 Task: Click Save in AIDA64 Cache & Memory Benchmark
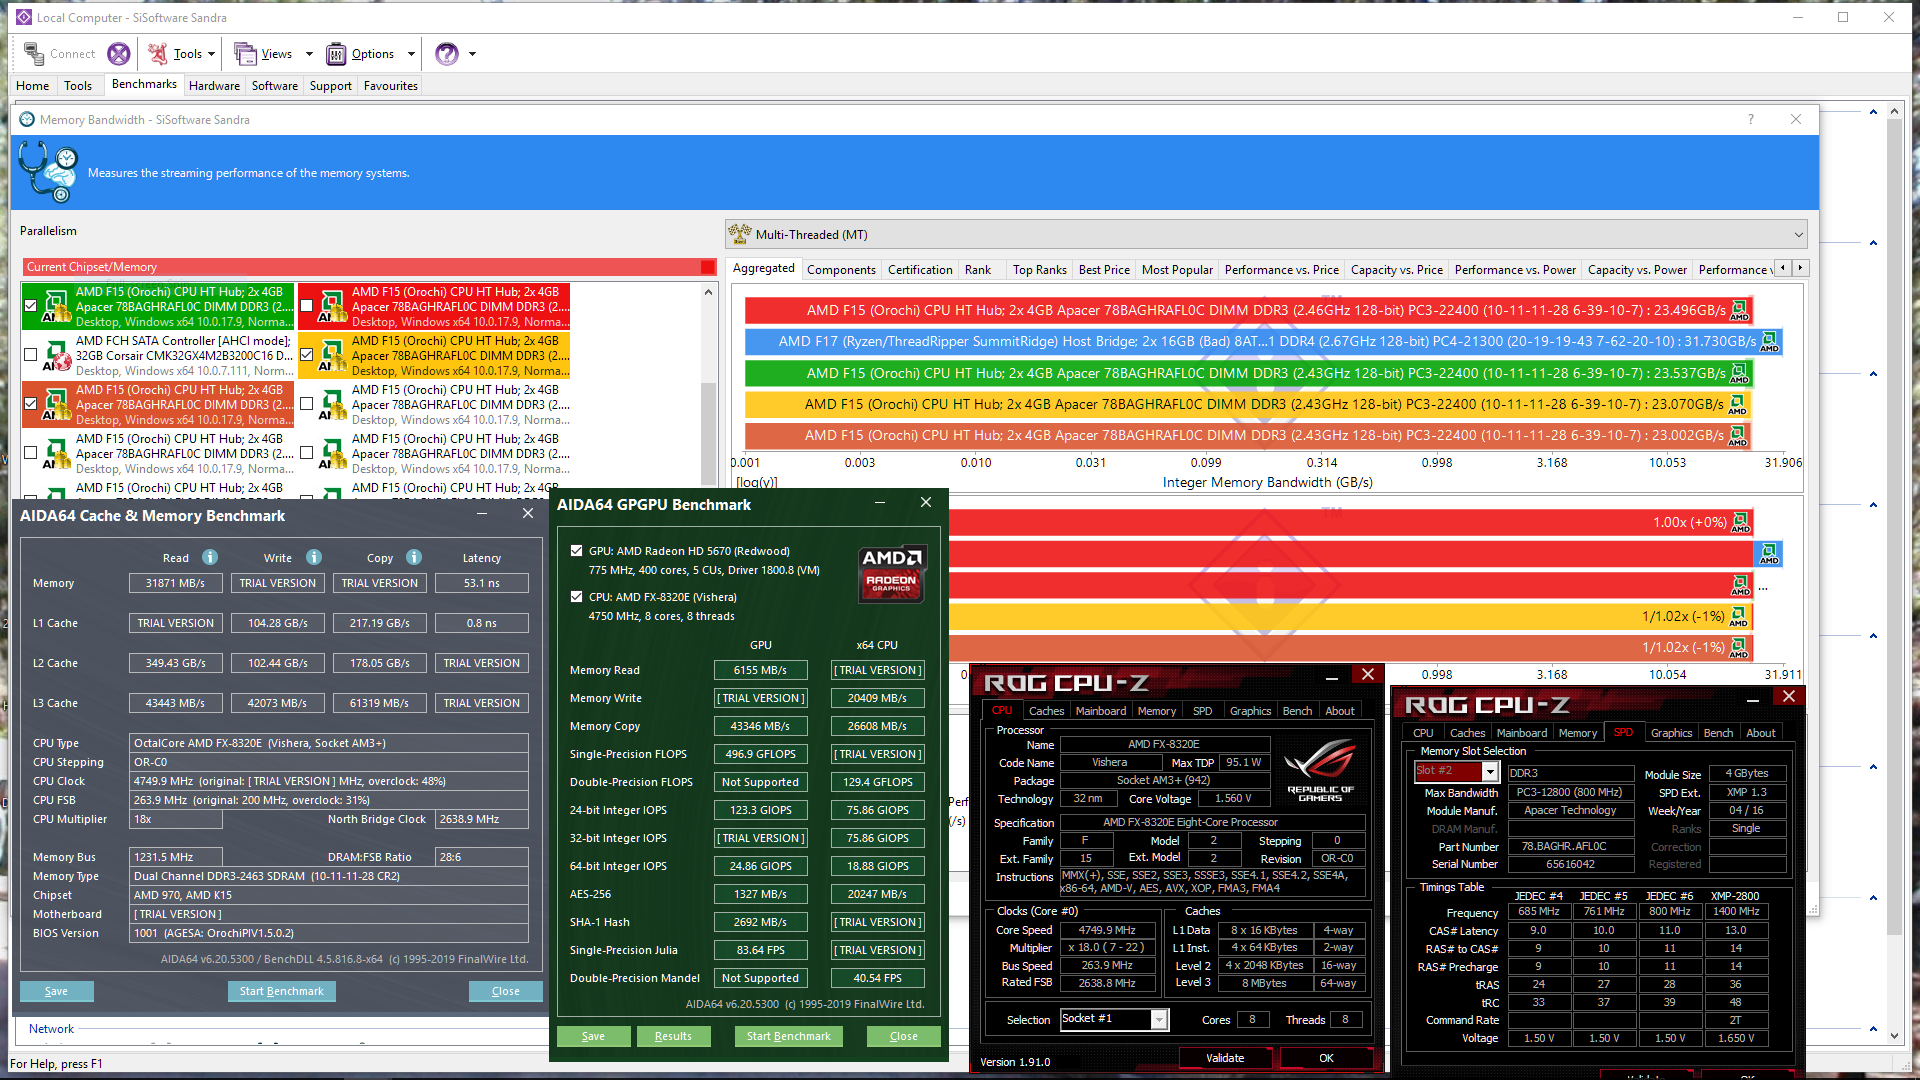(57, 991)
